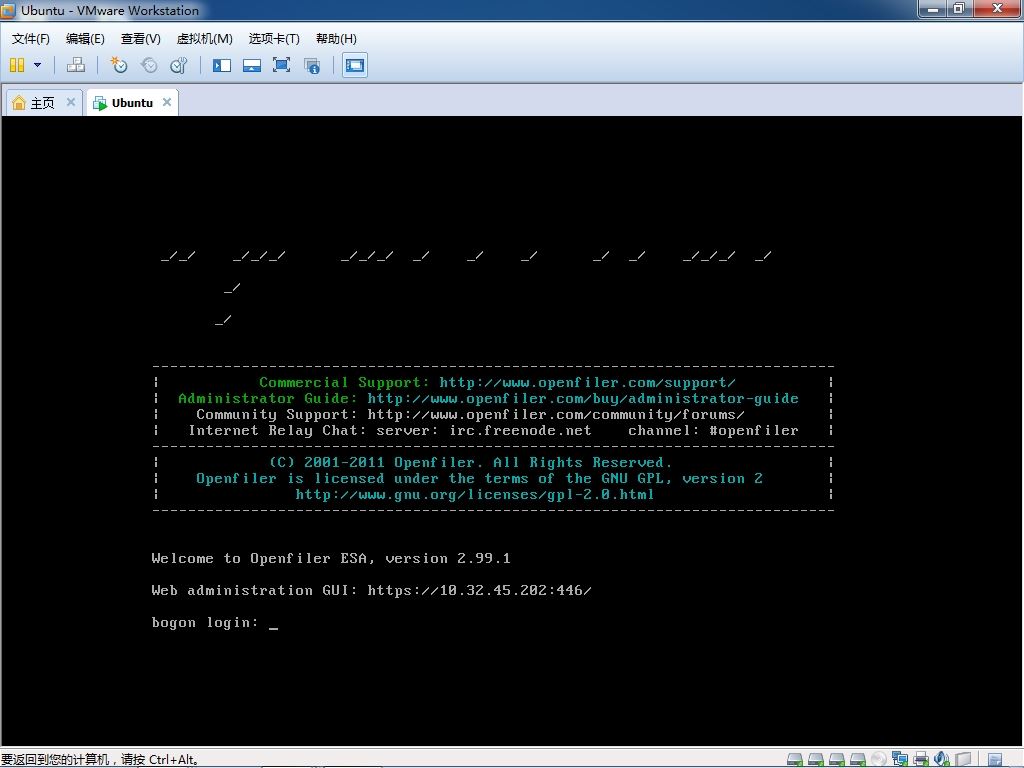
Task: Click the VMware Workstation title bar icon
Action: (8, 10)
